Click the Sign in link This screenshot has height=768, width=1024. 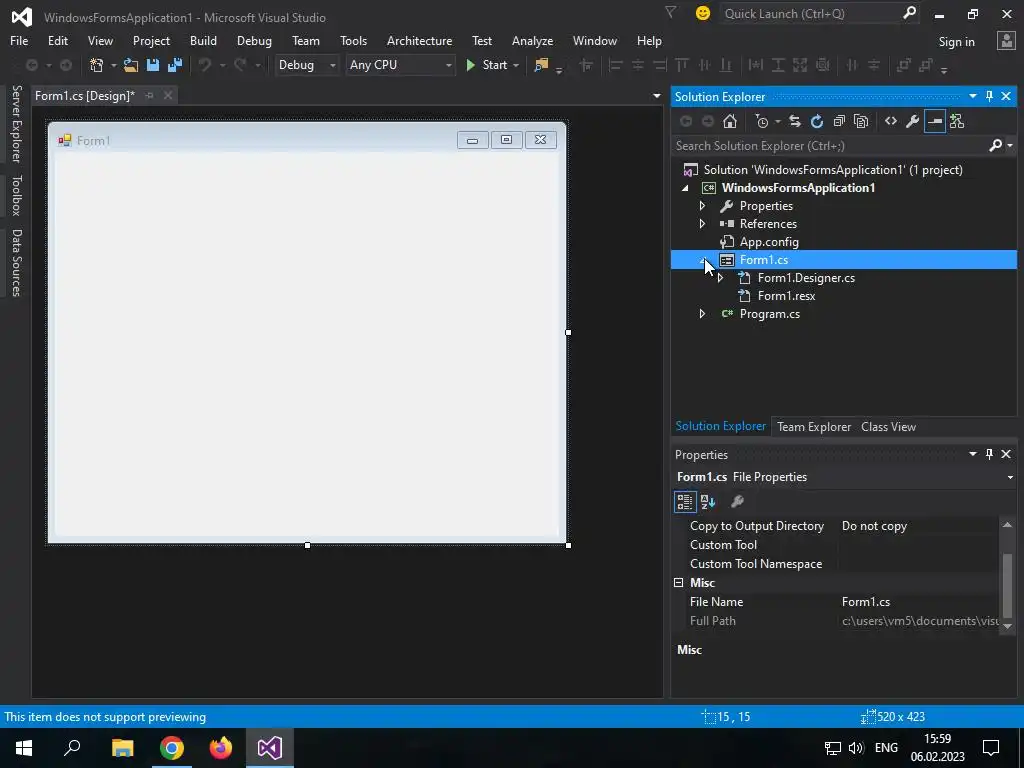click(956, 42)
